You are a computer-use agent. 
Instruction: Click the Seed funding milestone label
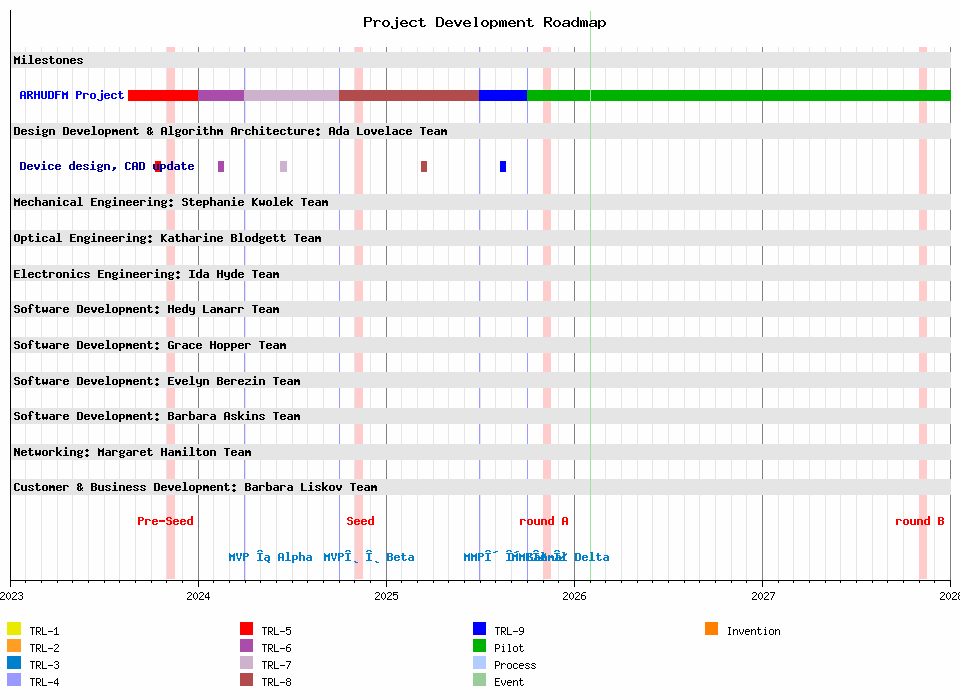click(x=360, y=521)
